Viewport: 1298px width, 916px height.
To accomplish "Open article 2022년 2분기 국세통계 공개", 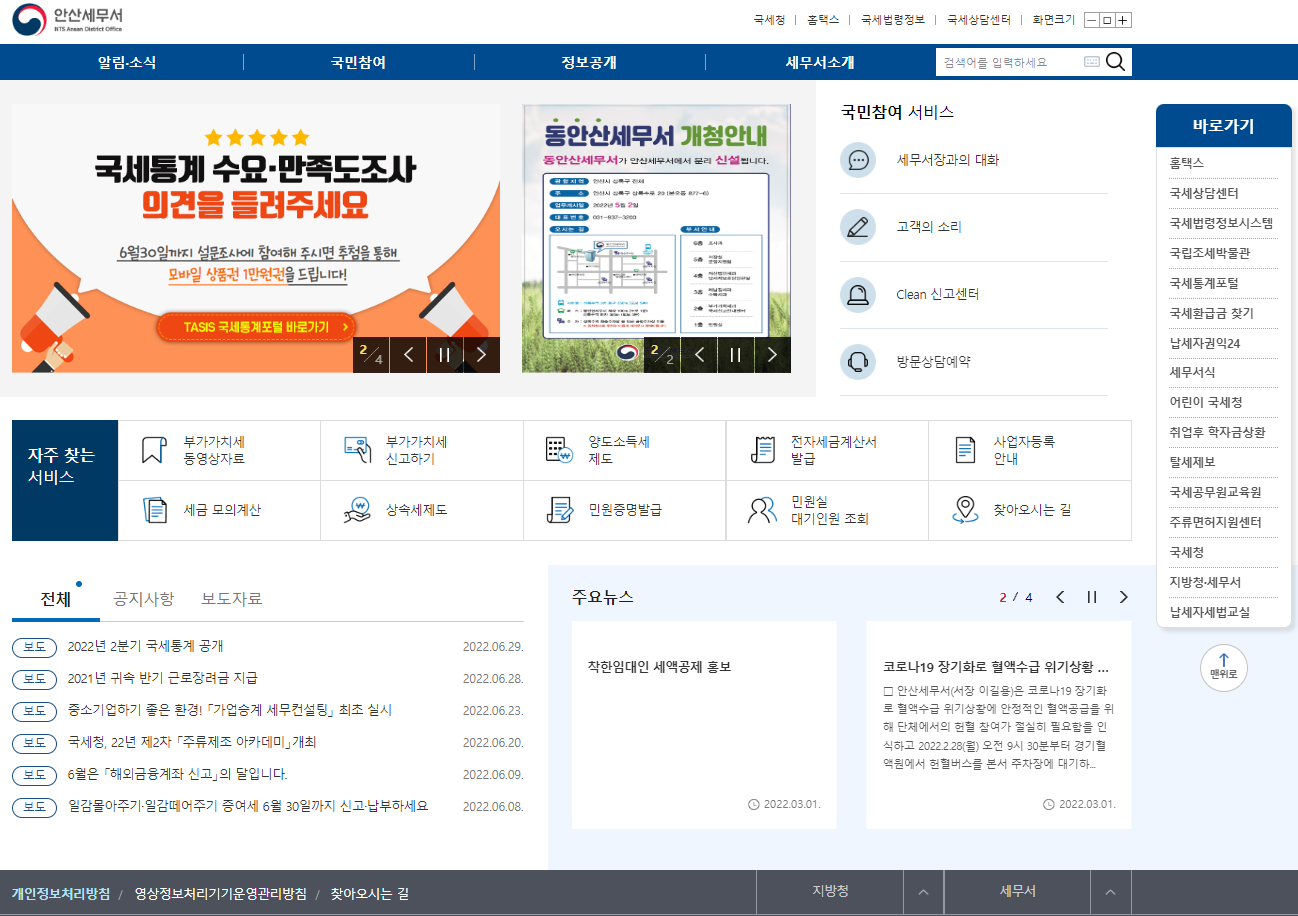I will coord(146,646).
